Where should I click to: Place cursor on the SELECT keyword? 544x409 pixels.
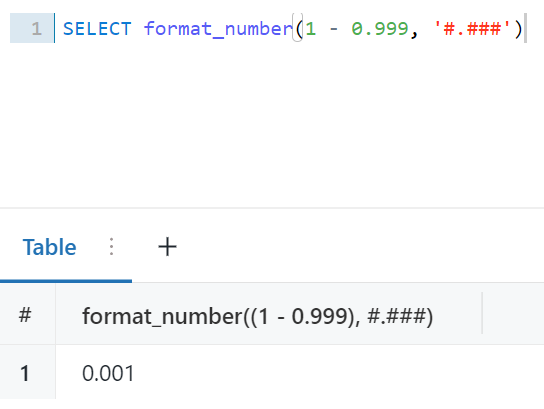tap(97, 28)
